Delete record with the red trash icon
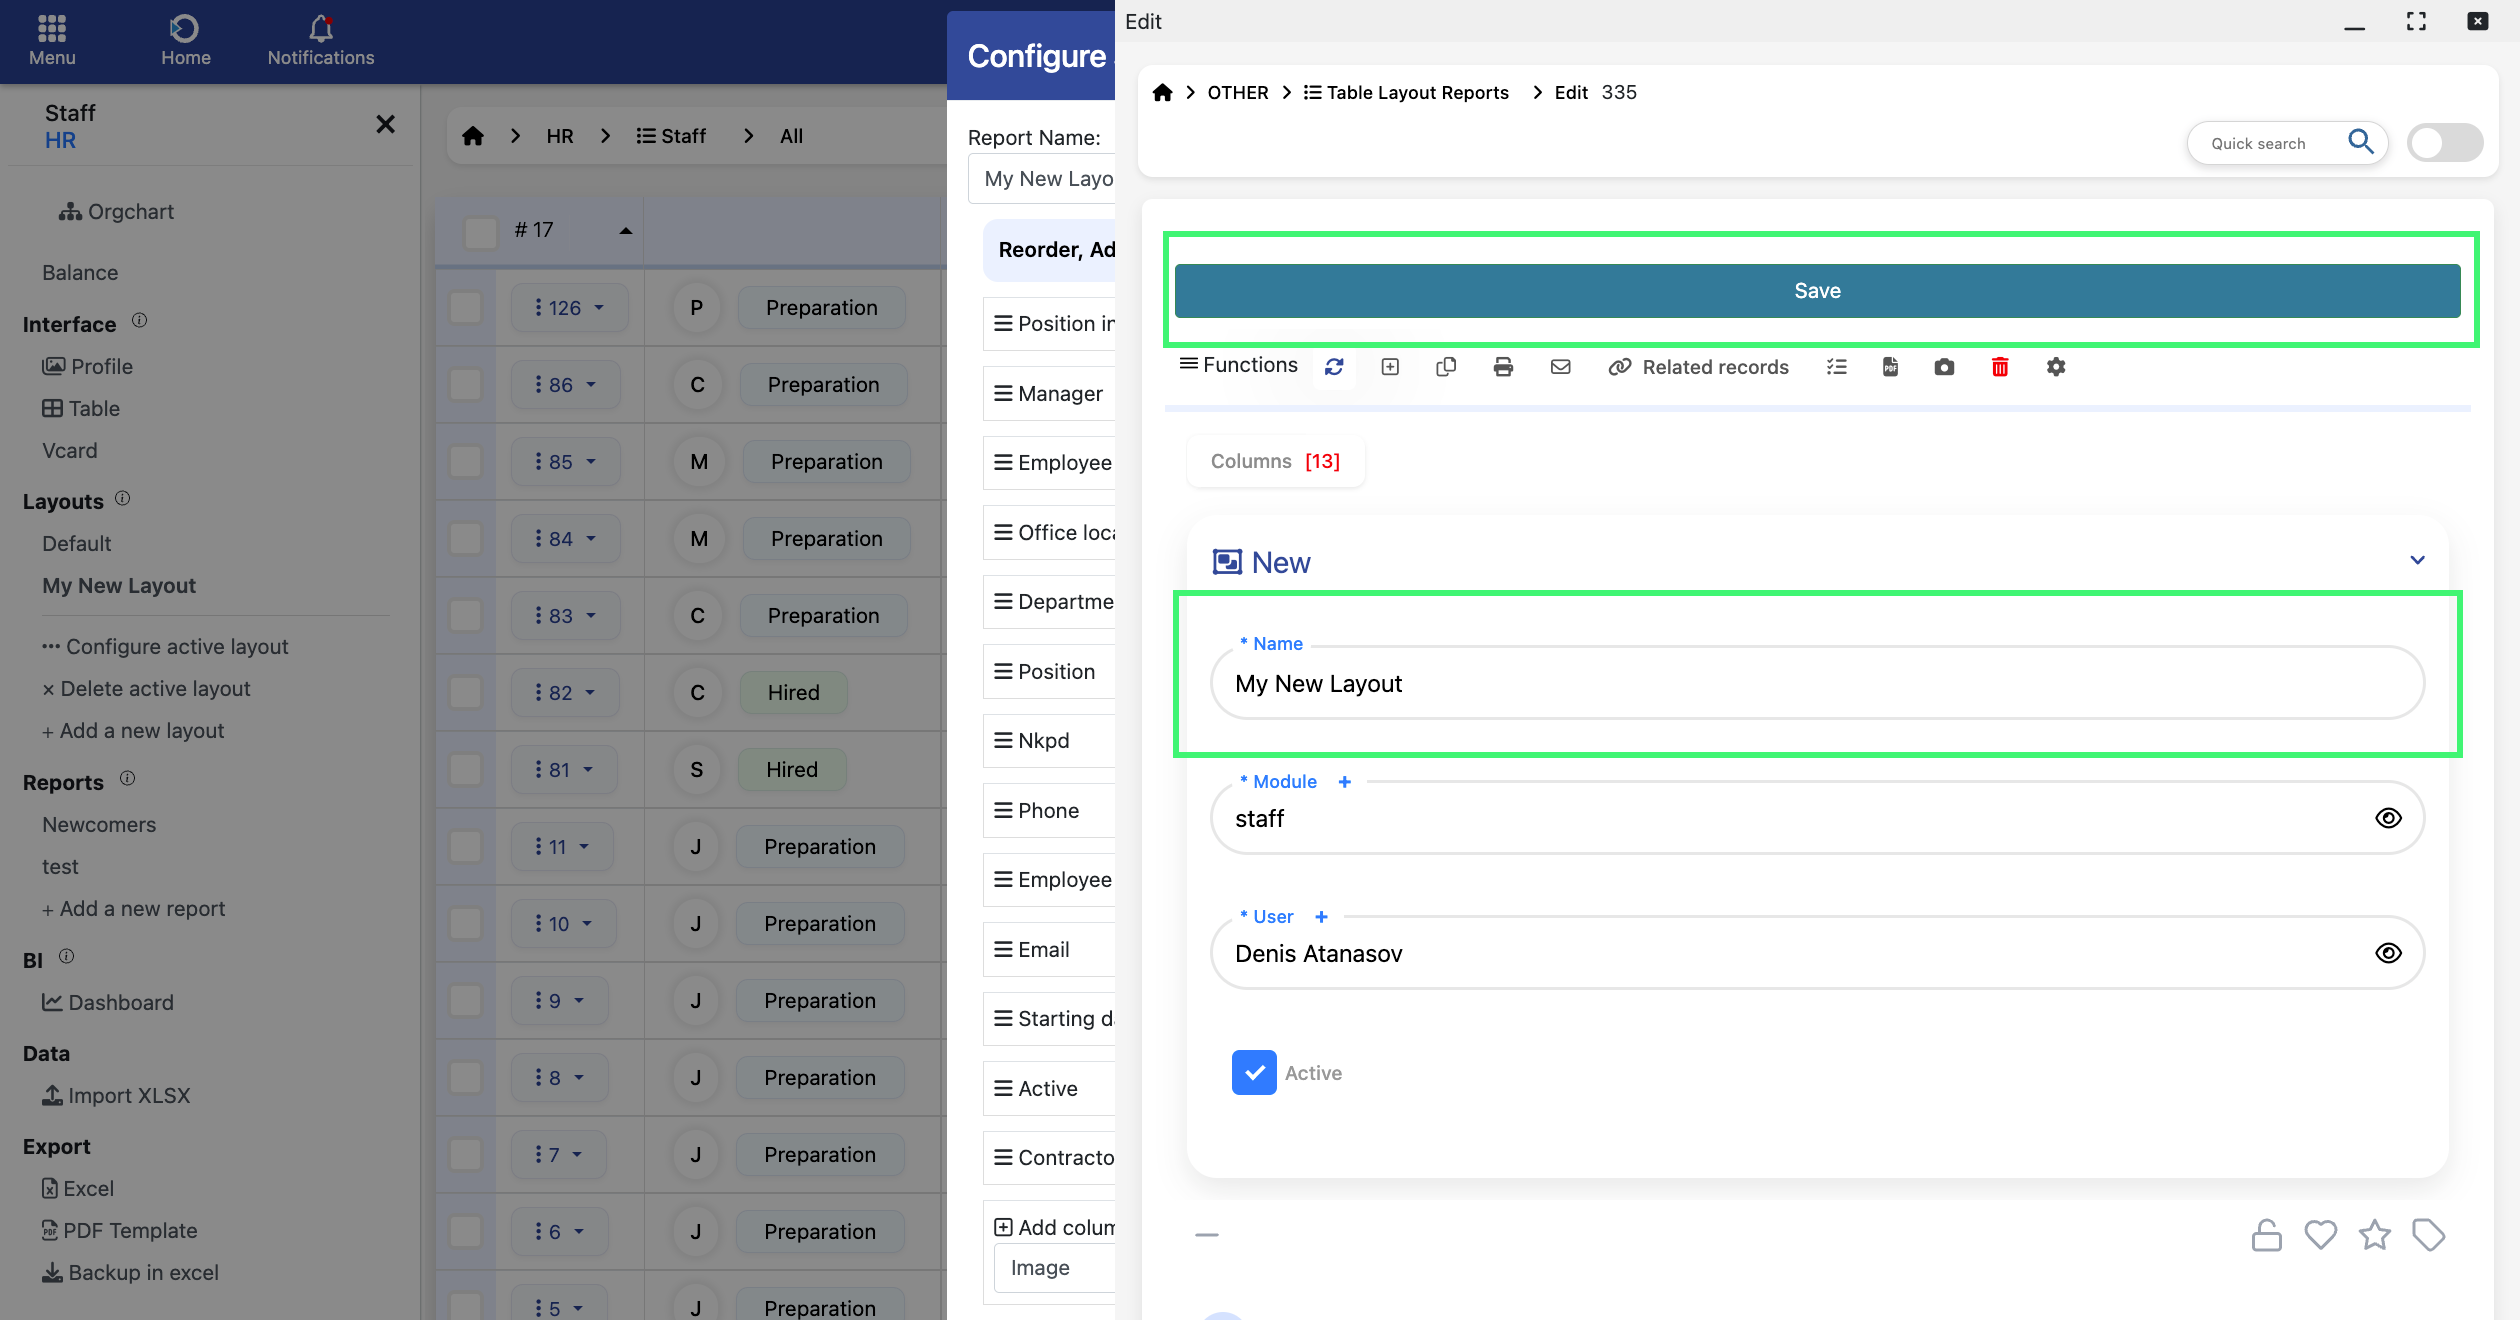This screenshot has height=1320, width=2520. [2000, 367]
